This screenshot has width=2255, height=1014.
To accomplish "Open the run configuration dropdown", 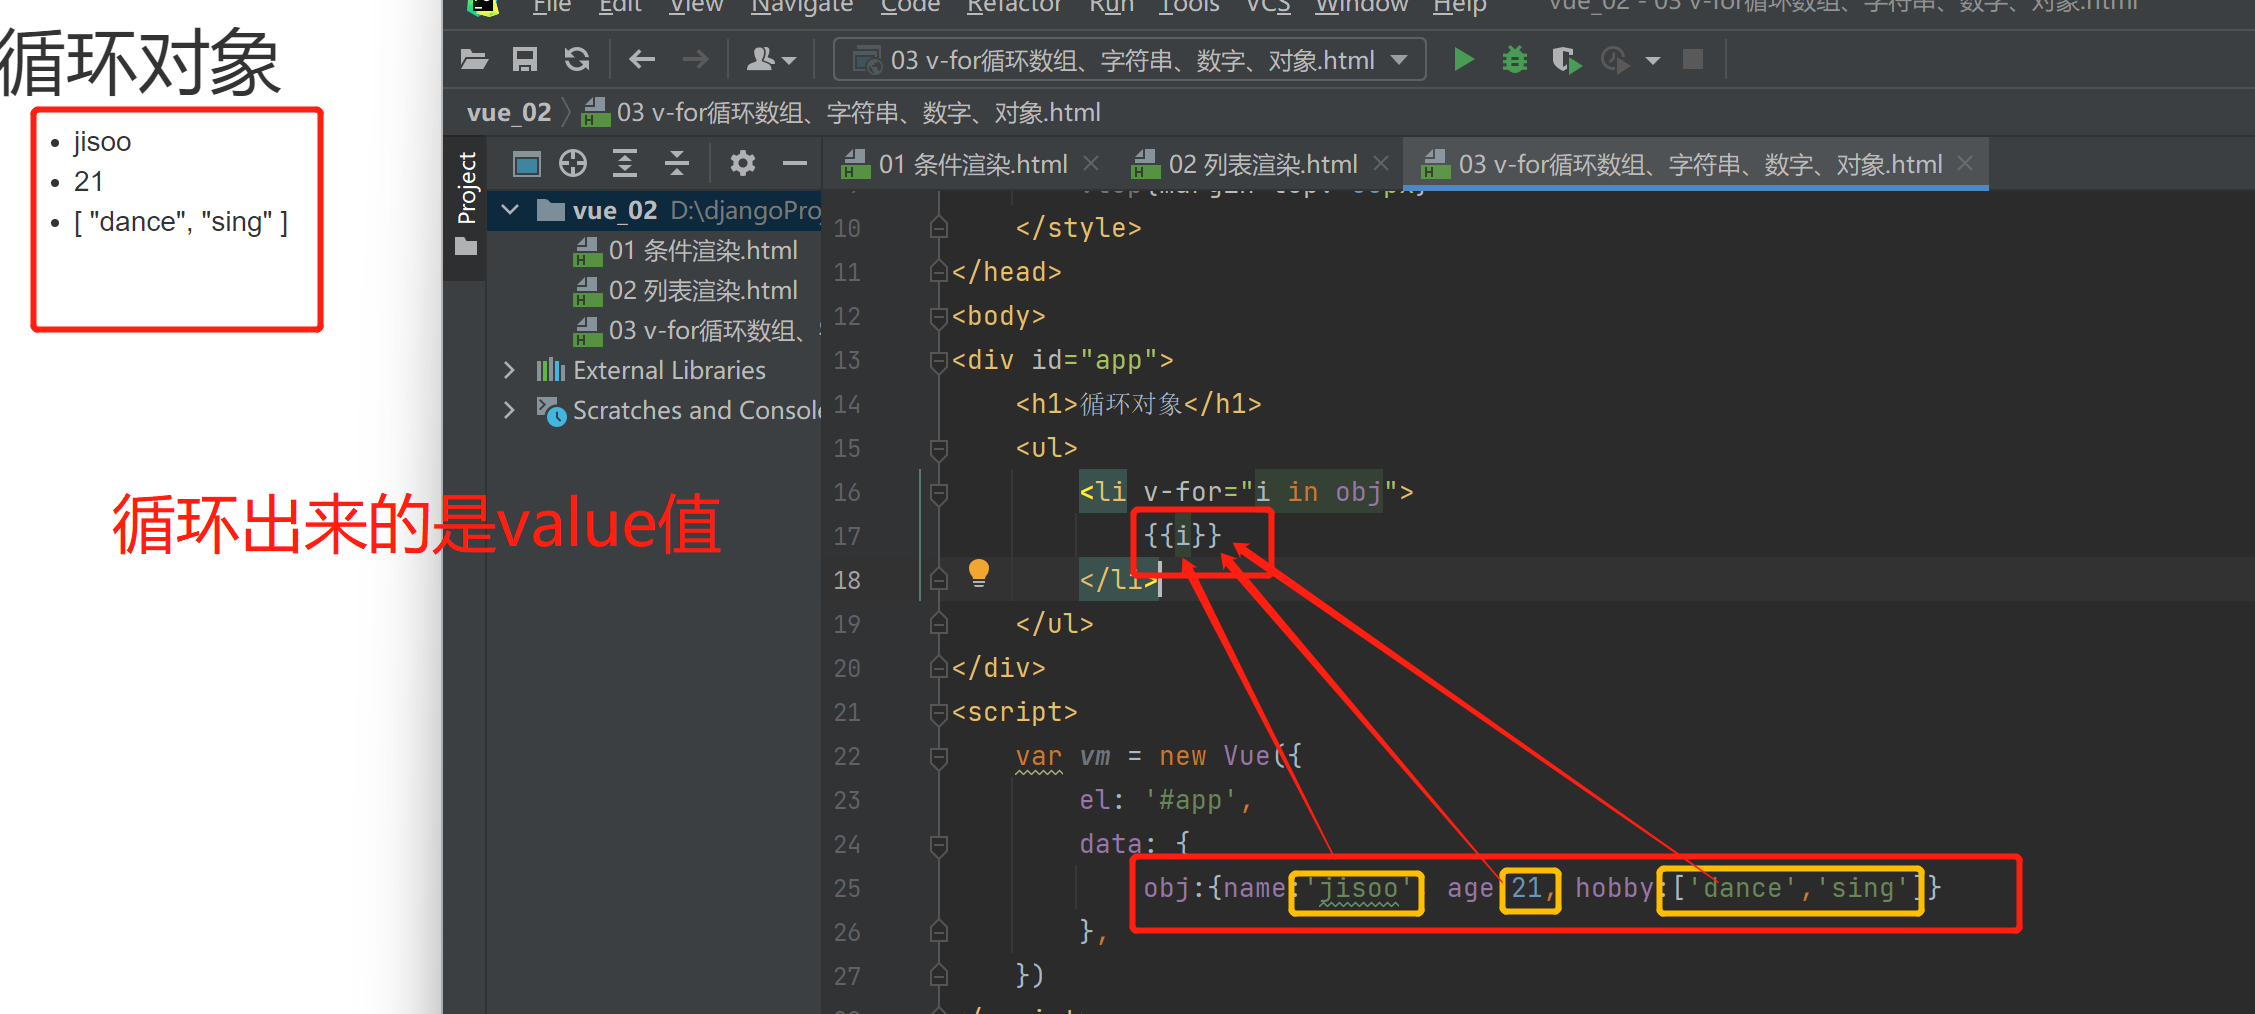I will [x=1129, y=60].
